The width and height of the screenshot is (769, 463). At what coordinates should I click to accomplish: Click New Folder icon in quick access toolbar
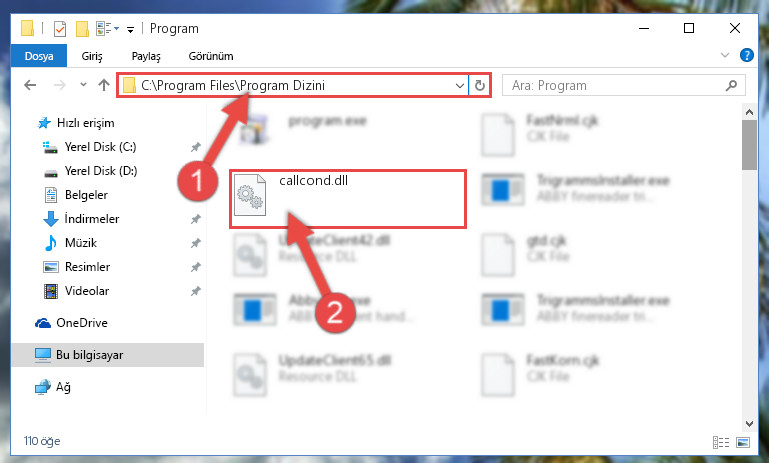82,29
